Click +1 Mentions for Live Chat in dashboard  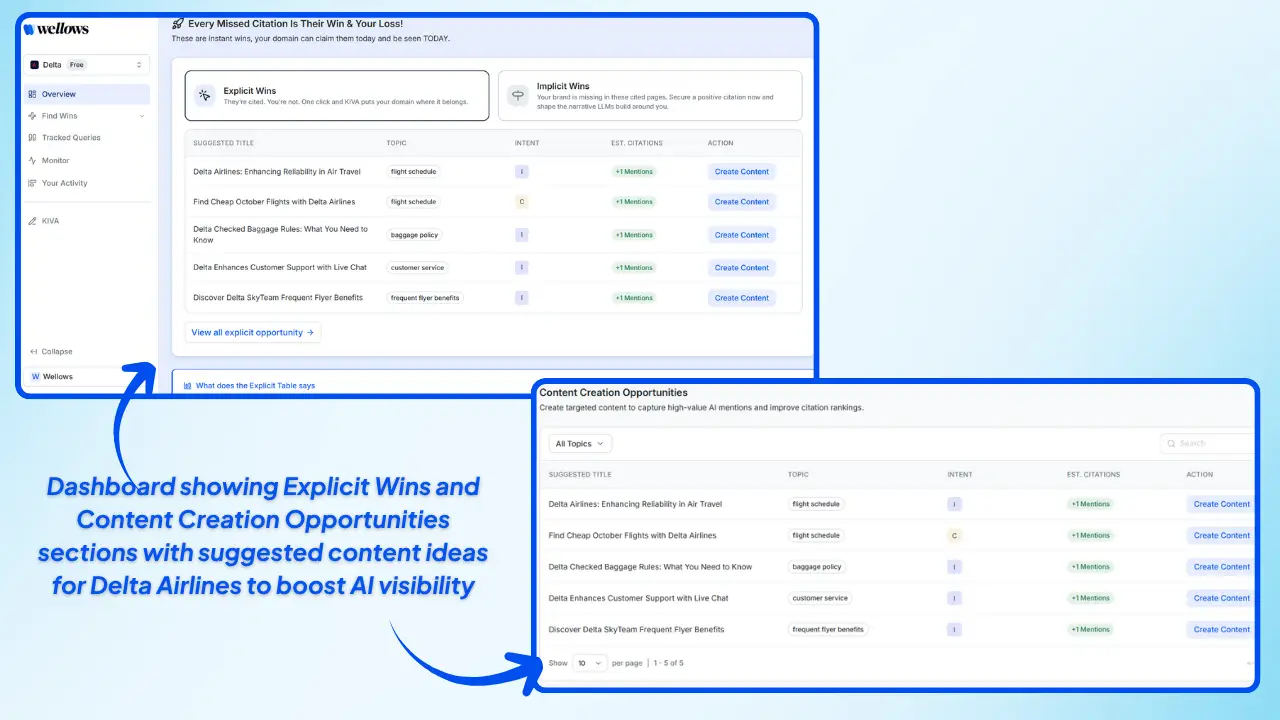(x=634, y=268)
